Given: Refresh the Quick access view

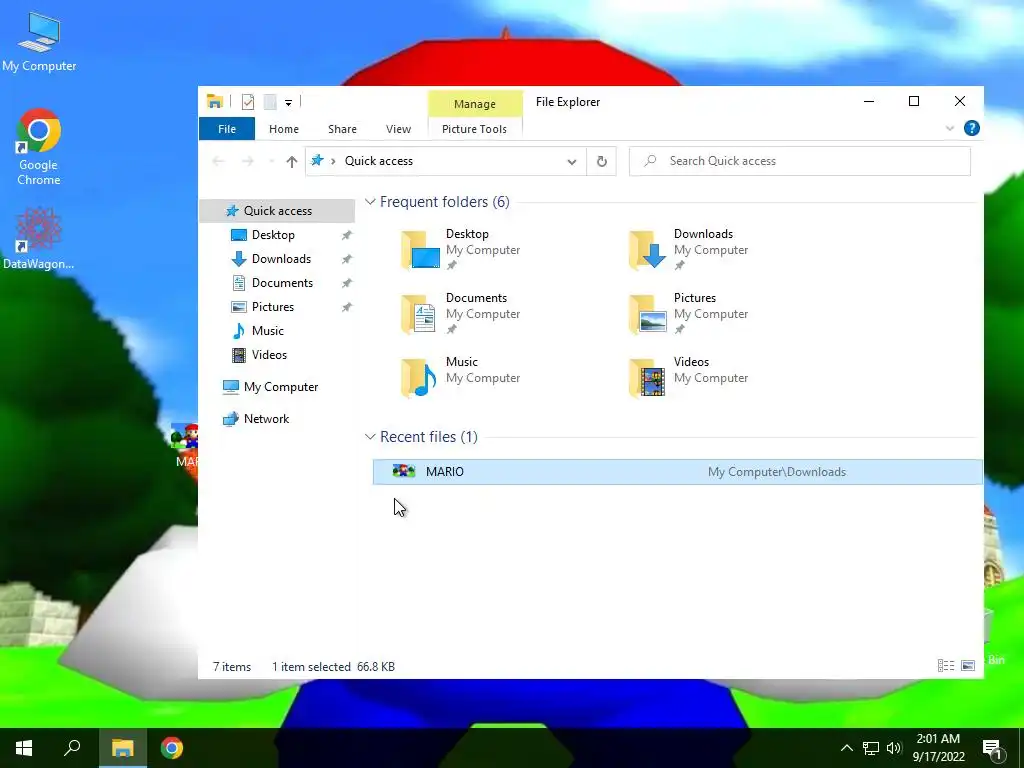Looking at the screenshot, I should 601,161.
